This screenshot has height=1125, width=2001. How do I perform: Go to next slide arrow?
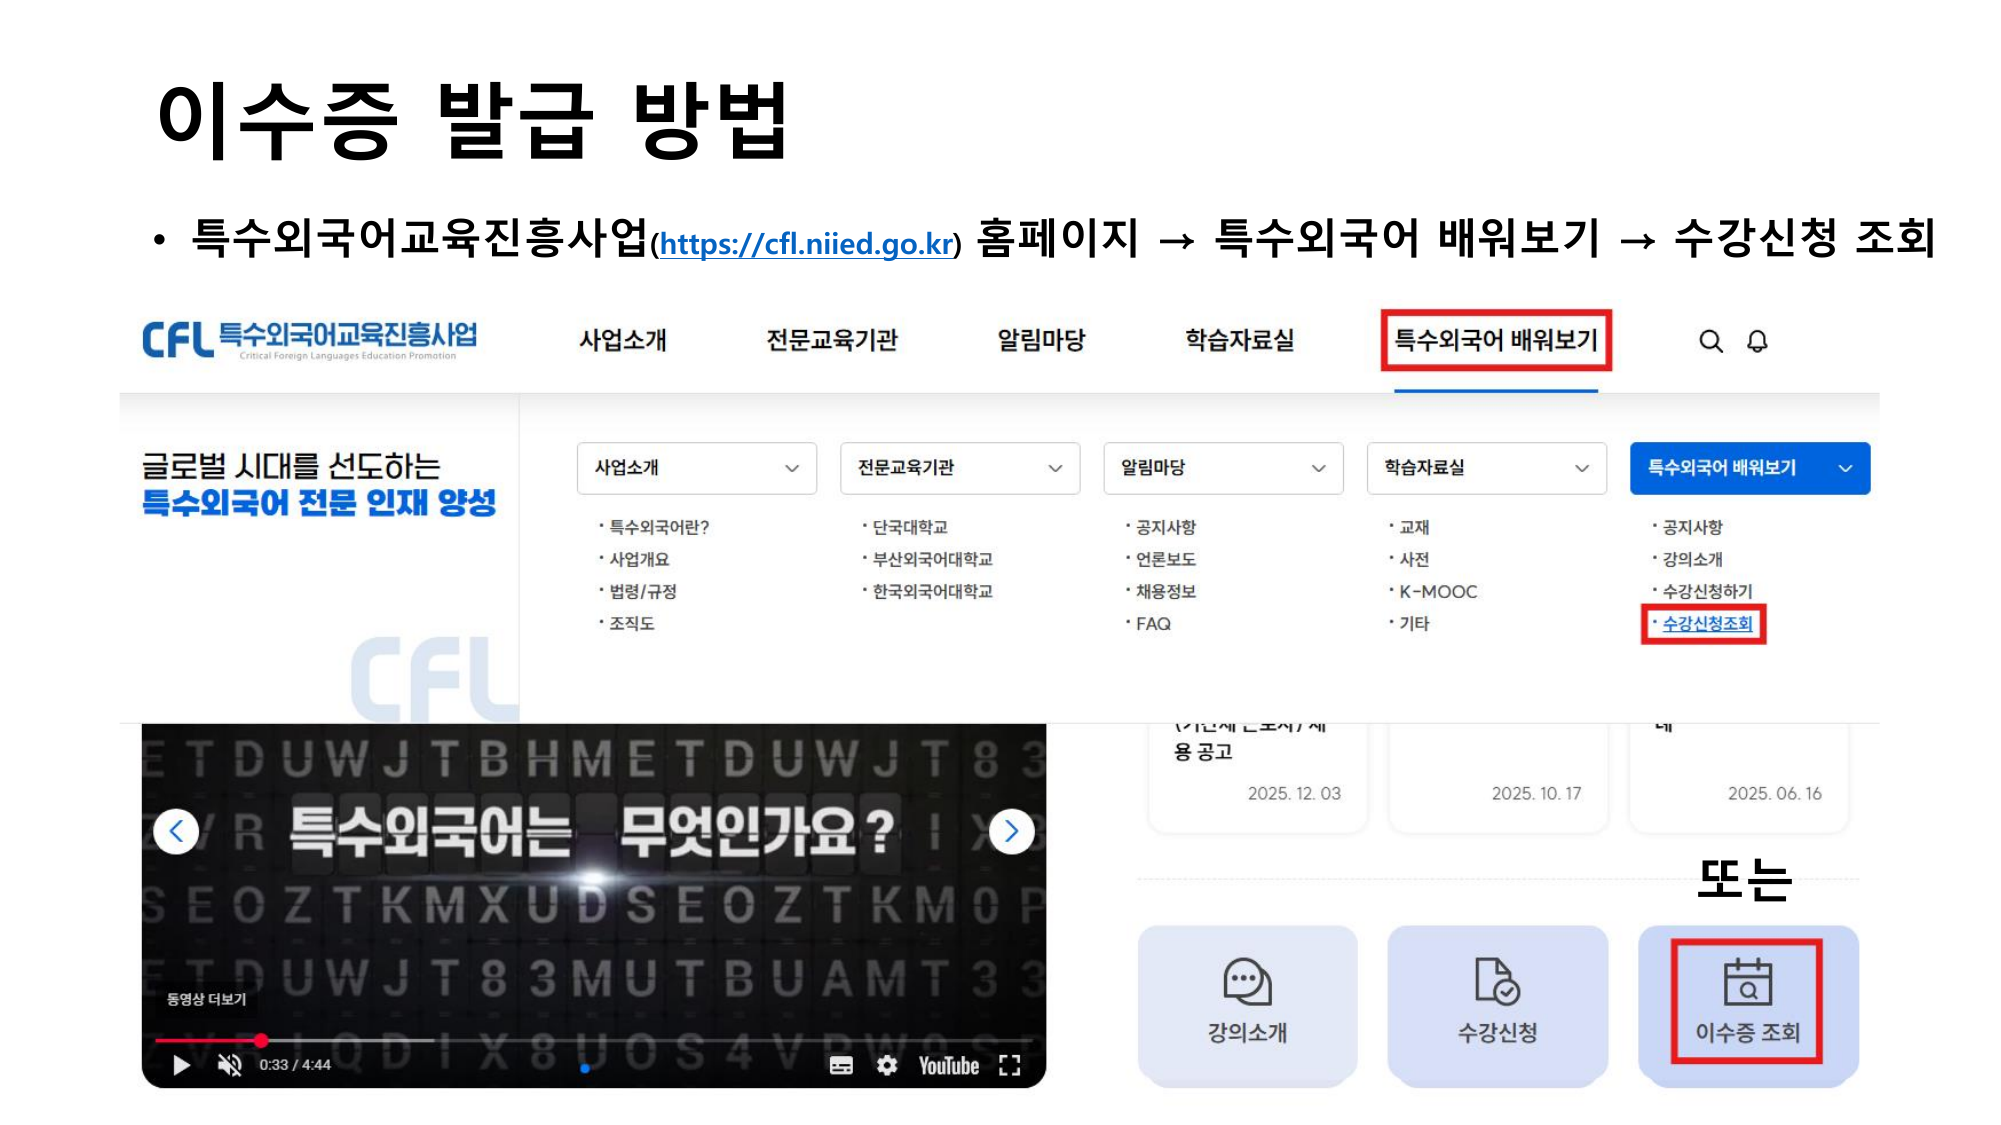1011,831
